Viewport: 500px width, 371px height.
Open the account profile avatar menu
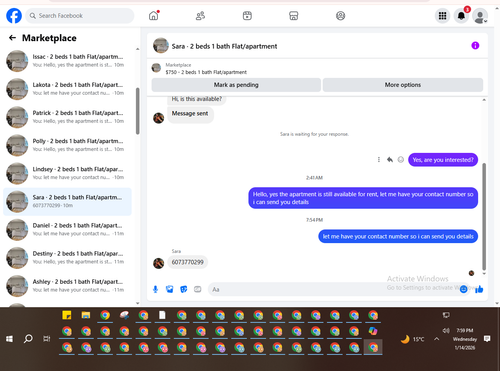point(480,16)
